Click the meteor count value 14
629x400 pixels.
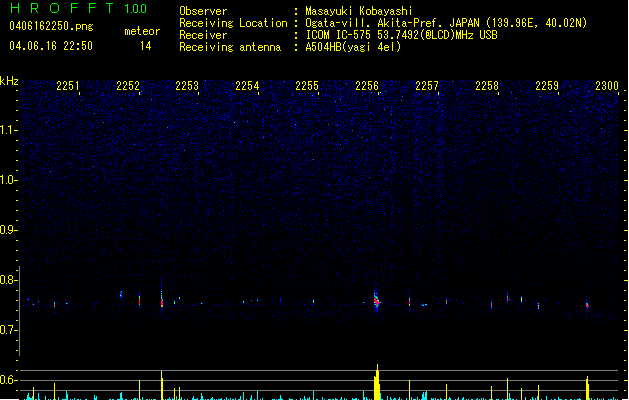146,46
